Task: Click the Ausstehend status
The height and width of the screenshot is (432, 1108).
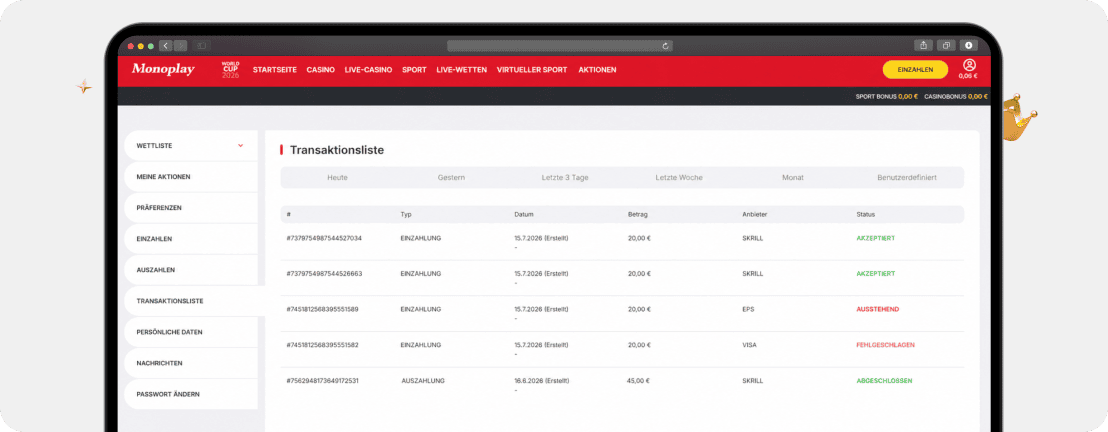Action: (x=878, y=309)
